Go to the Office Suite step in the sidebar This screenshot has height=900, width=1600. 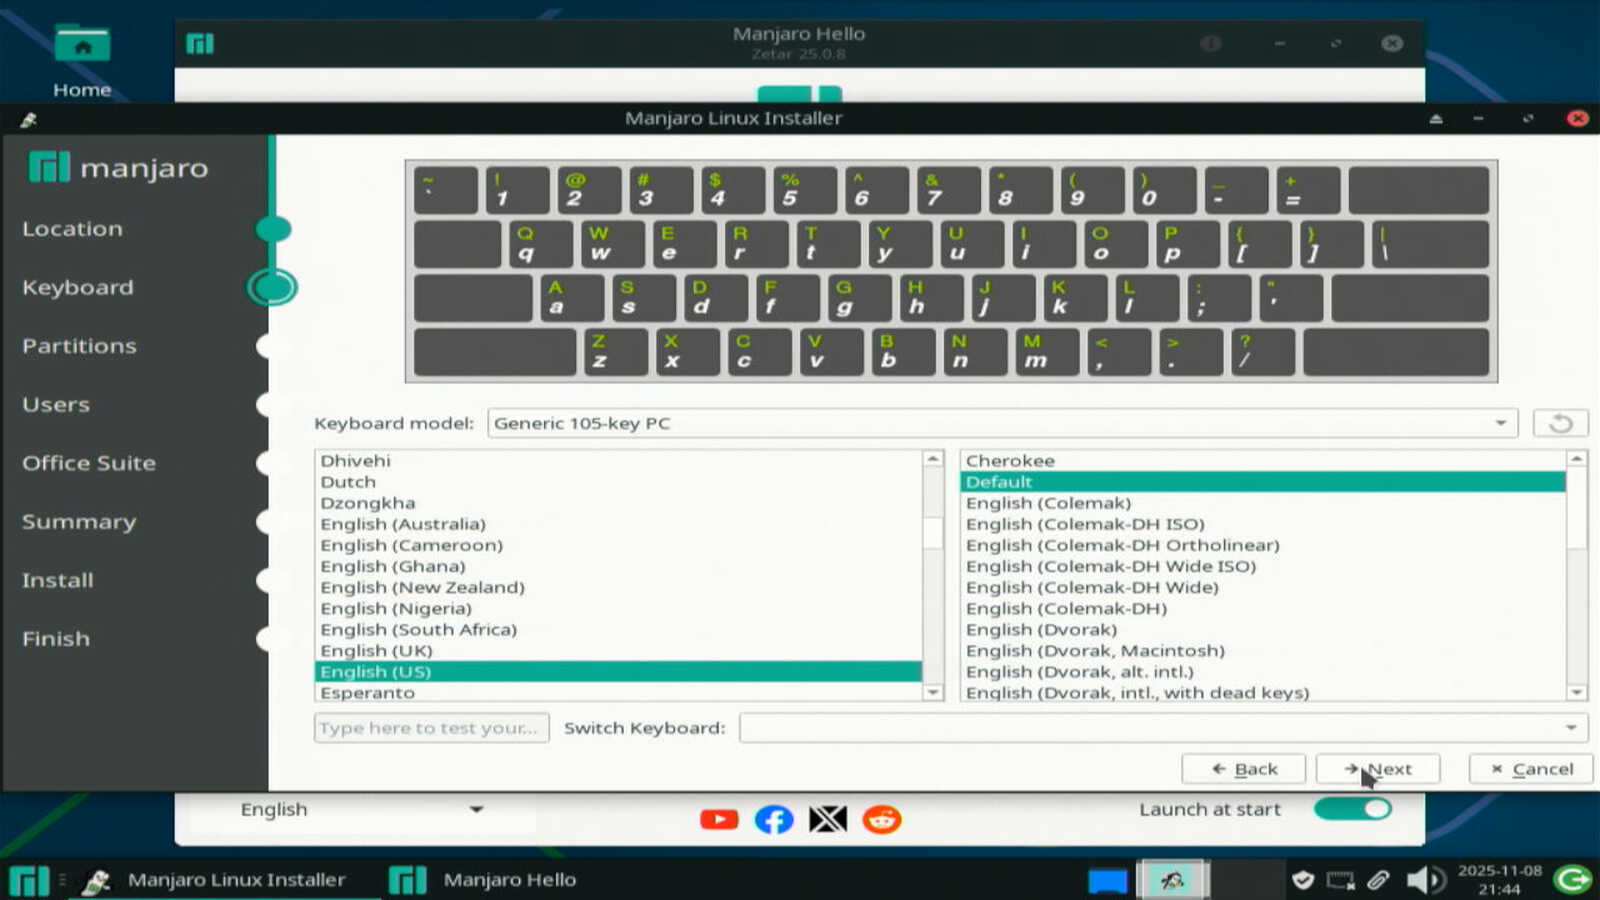pos(89,463)
